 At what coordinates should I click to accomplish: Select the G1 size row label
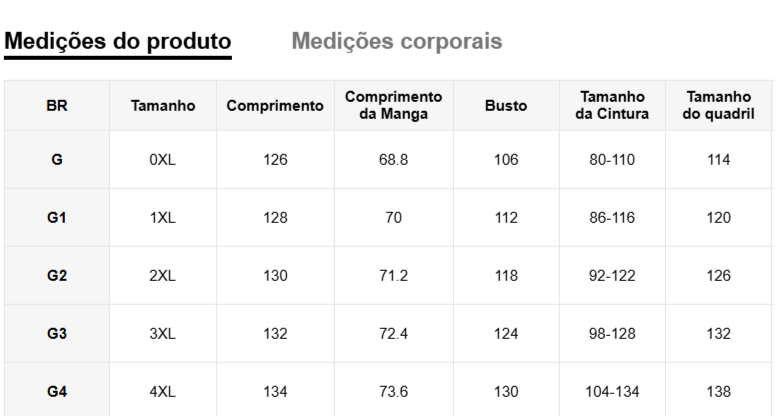[57, 218]
